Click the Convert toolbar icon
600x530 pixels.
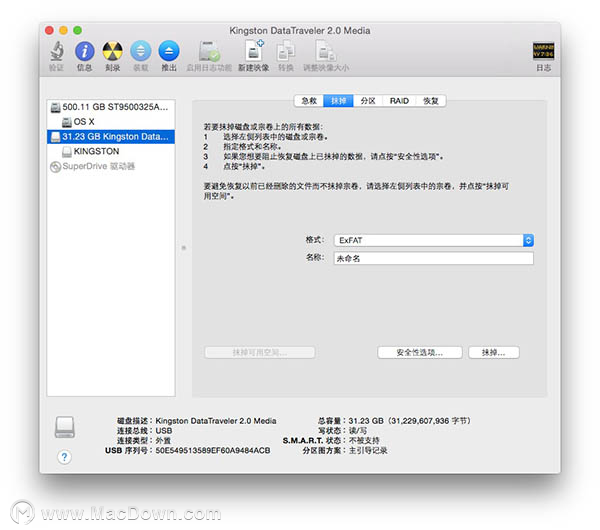[285, 51]
